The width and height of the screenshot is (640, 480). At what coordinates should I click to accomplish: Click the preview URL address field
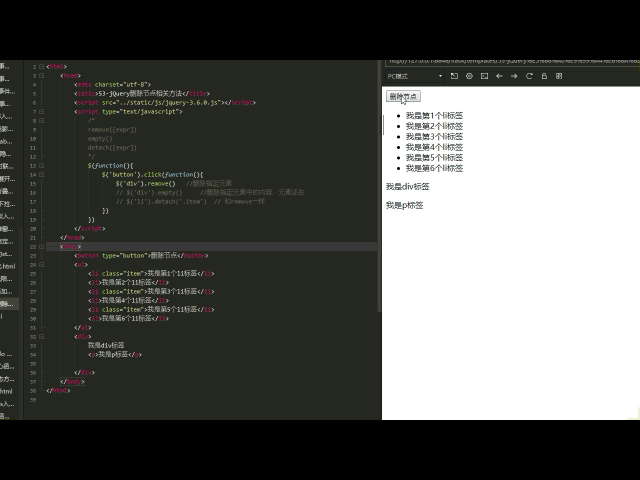(512, 62)
